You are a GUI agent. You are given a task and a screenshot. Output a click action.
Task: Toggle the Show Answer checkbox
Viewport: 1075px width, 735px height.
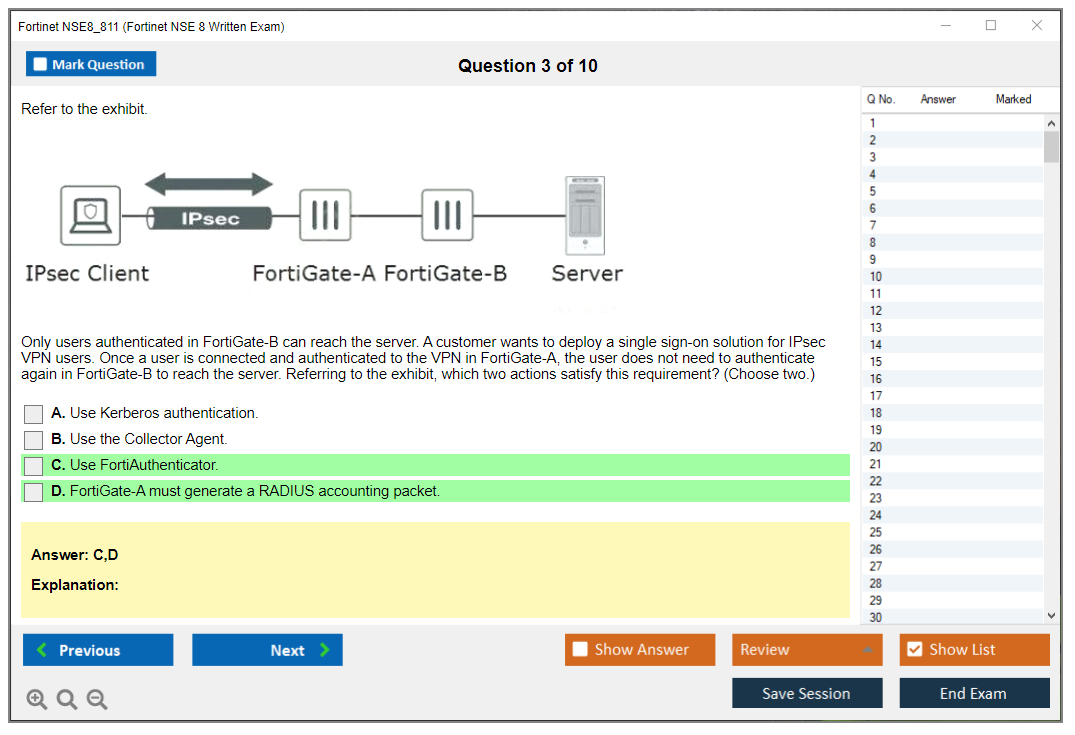coord(580,650)
